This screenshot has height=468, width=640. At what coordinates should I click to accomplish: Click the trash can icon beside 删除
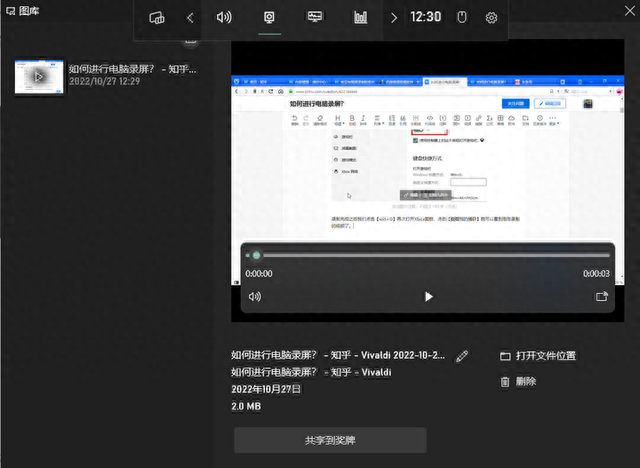505,382
